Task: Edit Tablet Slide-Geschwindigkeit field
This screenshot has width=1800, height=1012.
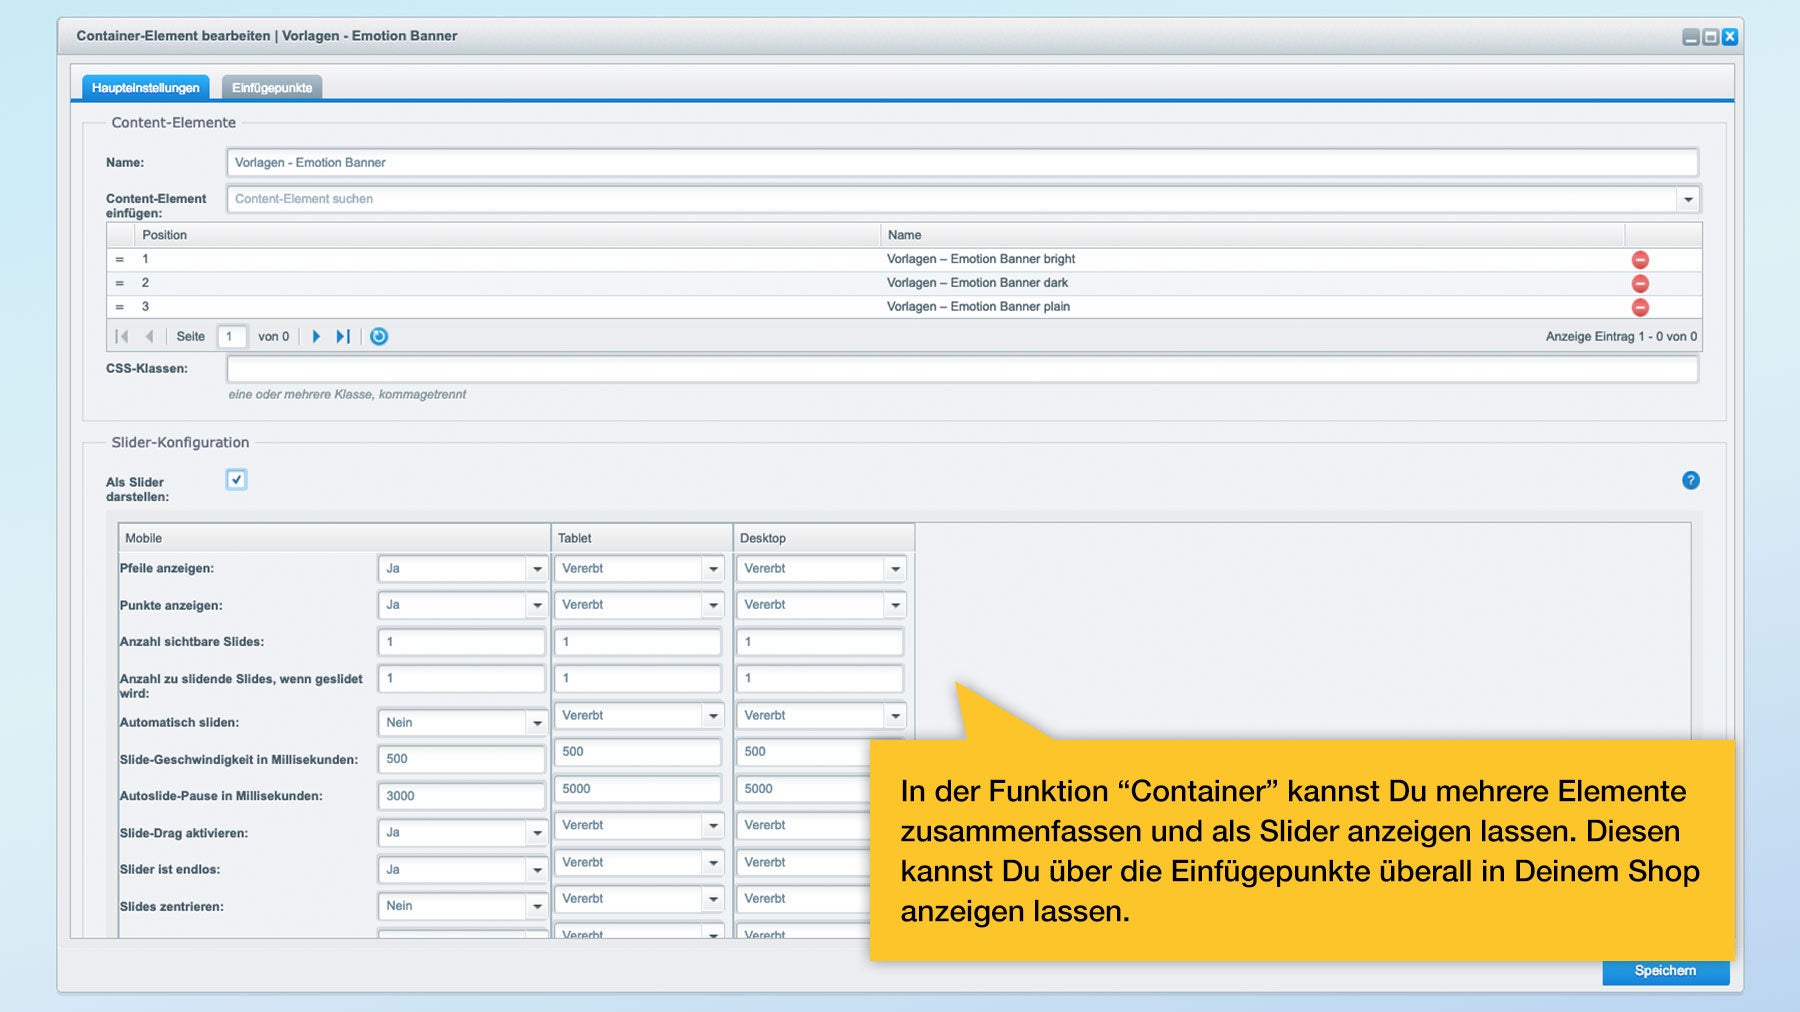Action: click(x=638, y=752)
